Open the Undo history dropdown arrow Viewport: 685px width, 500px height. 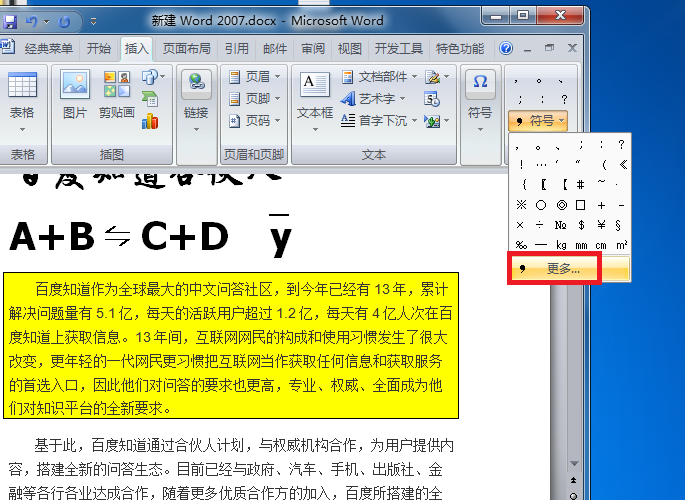[x=46, y=21]
